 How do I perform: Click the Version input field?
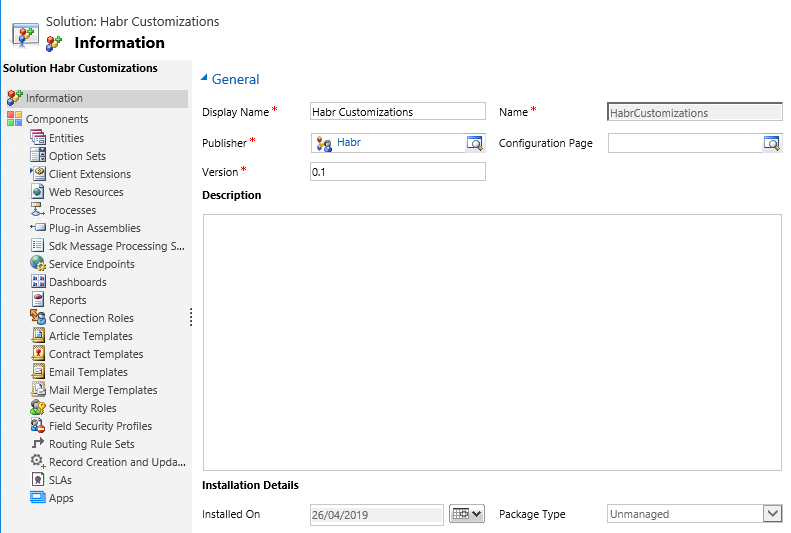click(398, 171)
